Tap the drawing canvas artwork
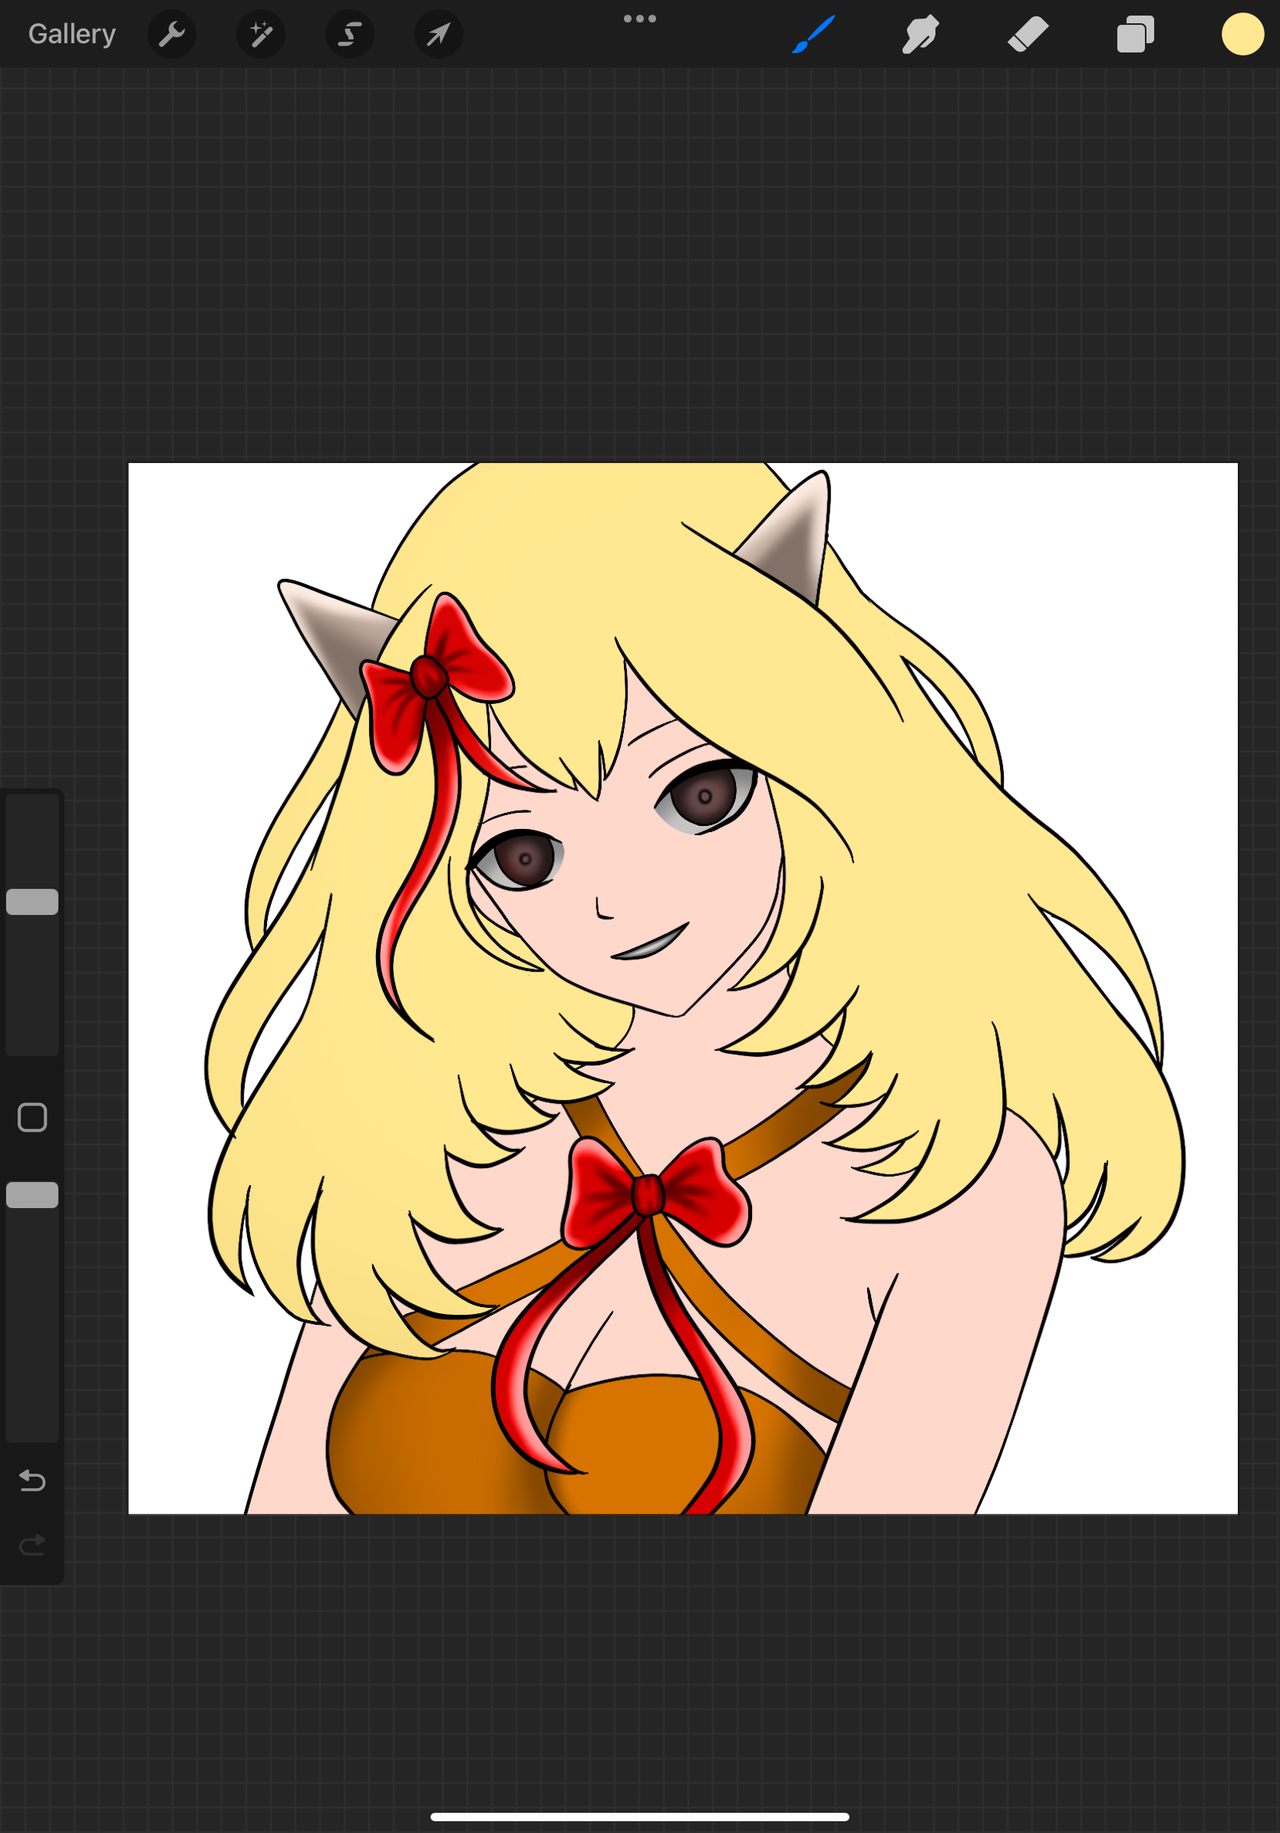The height and width of the screenshot is (1833, 1280). pos(683,988)
